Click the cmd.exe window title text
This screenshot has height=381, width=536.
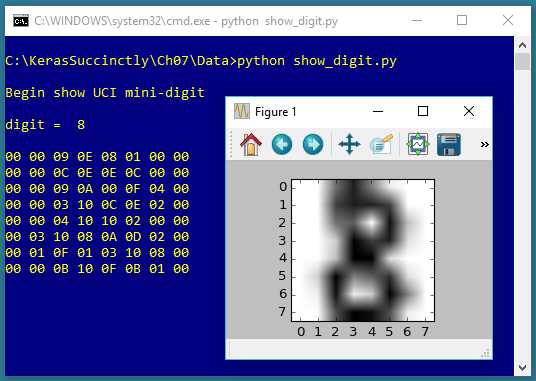pos(186,21)
